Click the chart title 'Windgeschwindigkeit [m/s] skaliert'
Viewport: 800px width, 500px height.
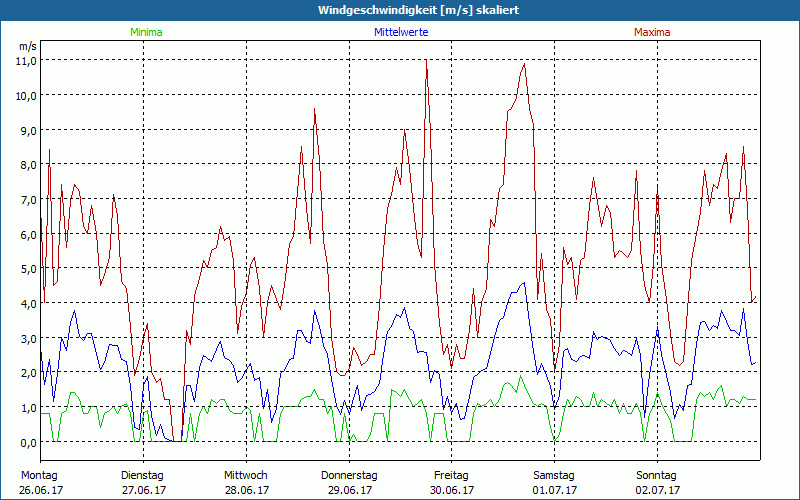coord(418,10)
